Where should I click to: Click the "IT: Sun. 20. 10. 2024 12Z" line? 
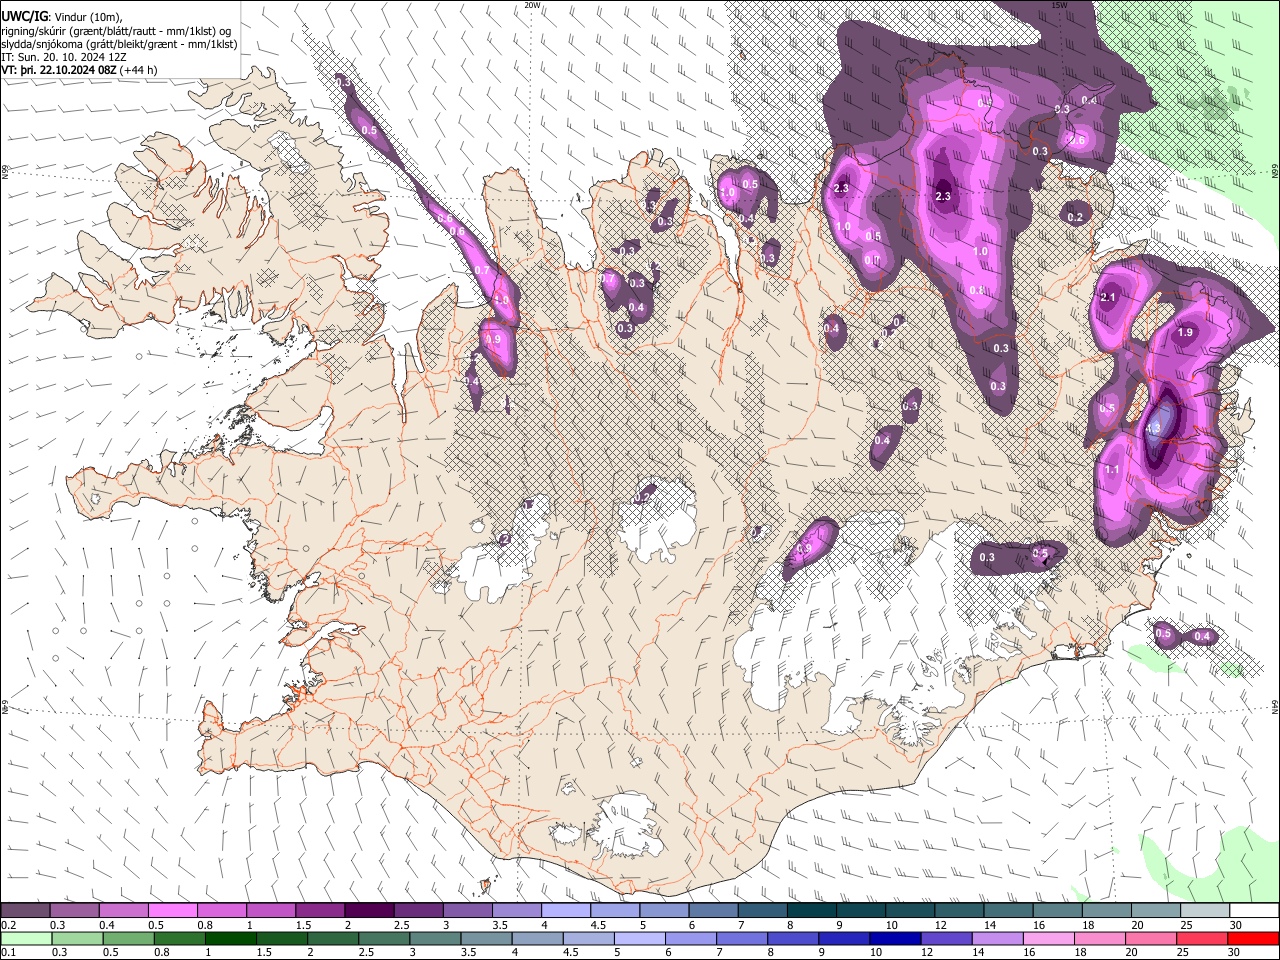(64, 57)
